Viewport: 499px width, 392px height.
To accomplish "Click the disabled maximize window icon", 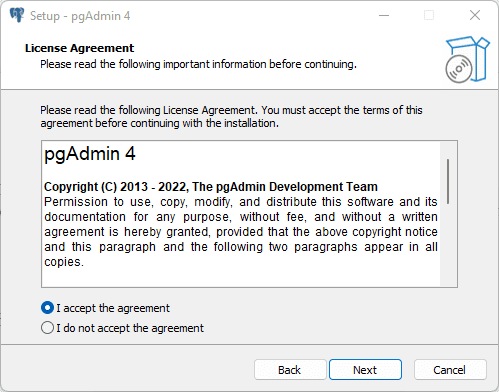I will [429, 15].
